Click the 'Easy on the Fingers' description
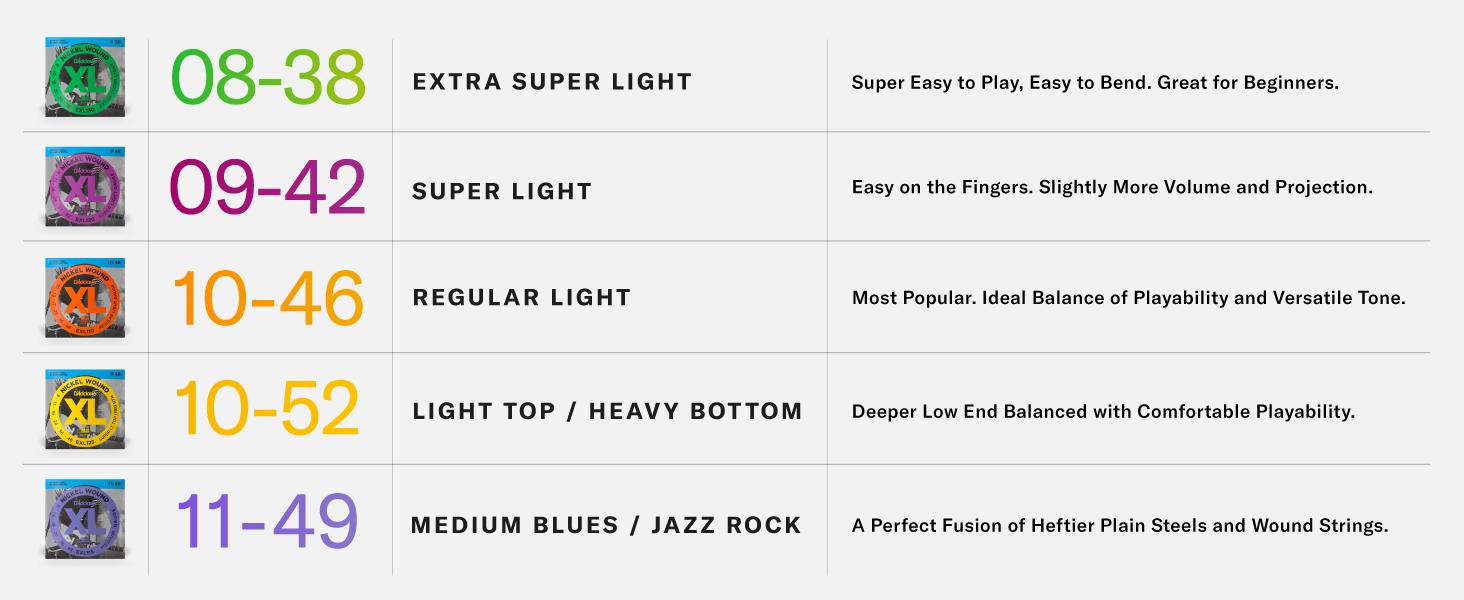1464x600 pixels. (1111, 188)
